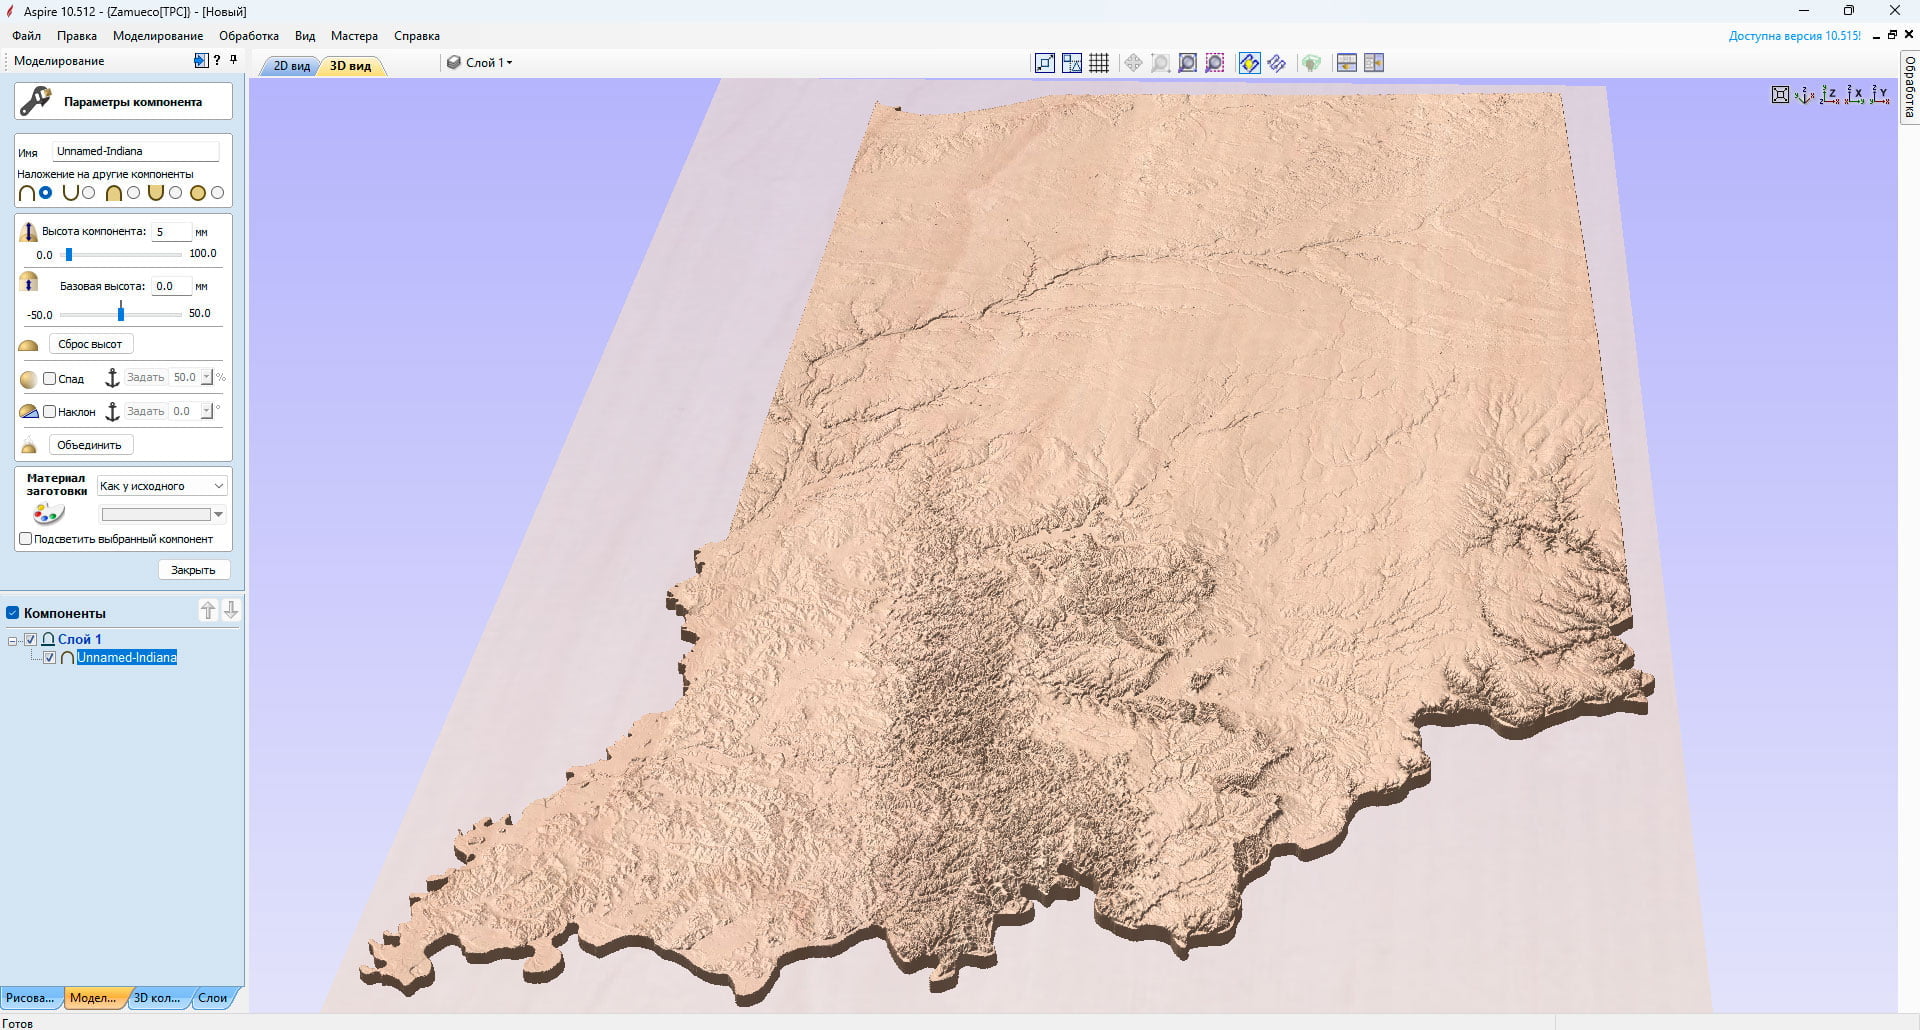Move component down with arrow icon
1920x1030 pixels.
click(x=231, y=610)
